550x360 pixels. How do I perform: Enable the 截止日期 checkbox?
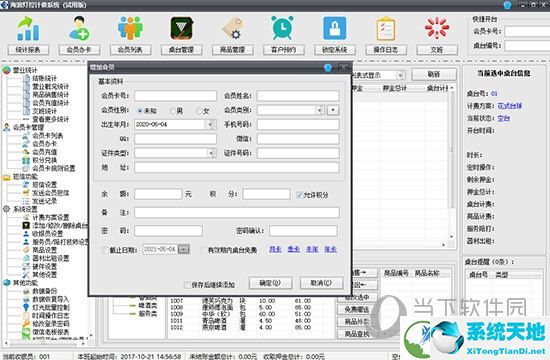tap(105, 250)
